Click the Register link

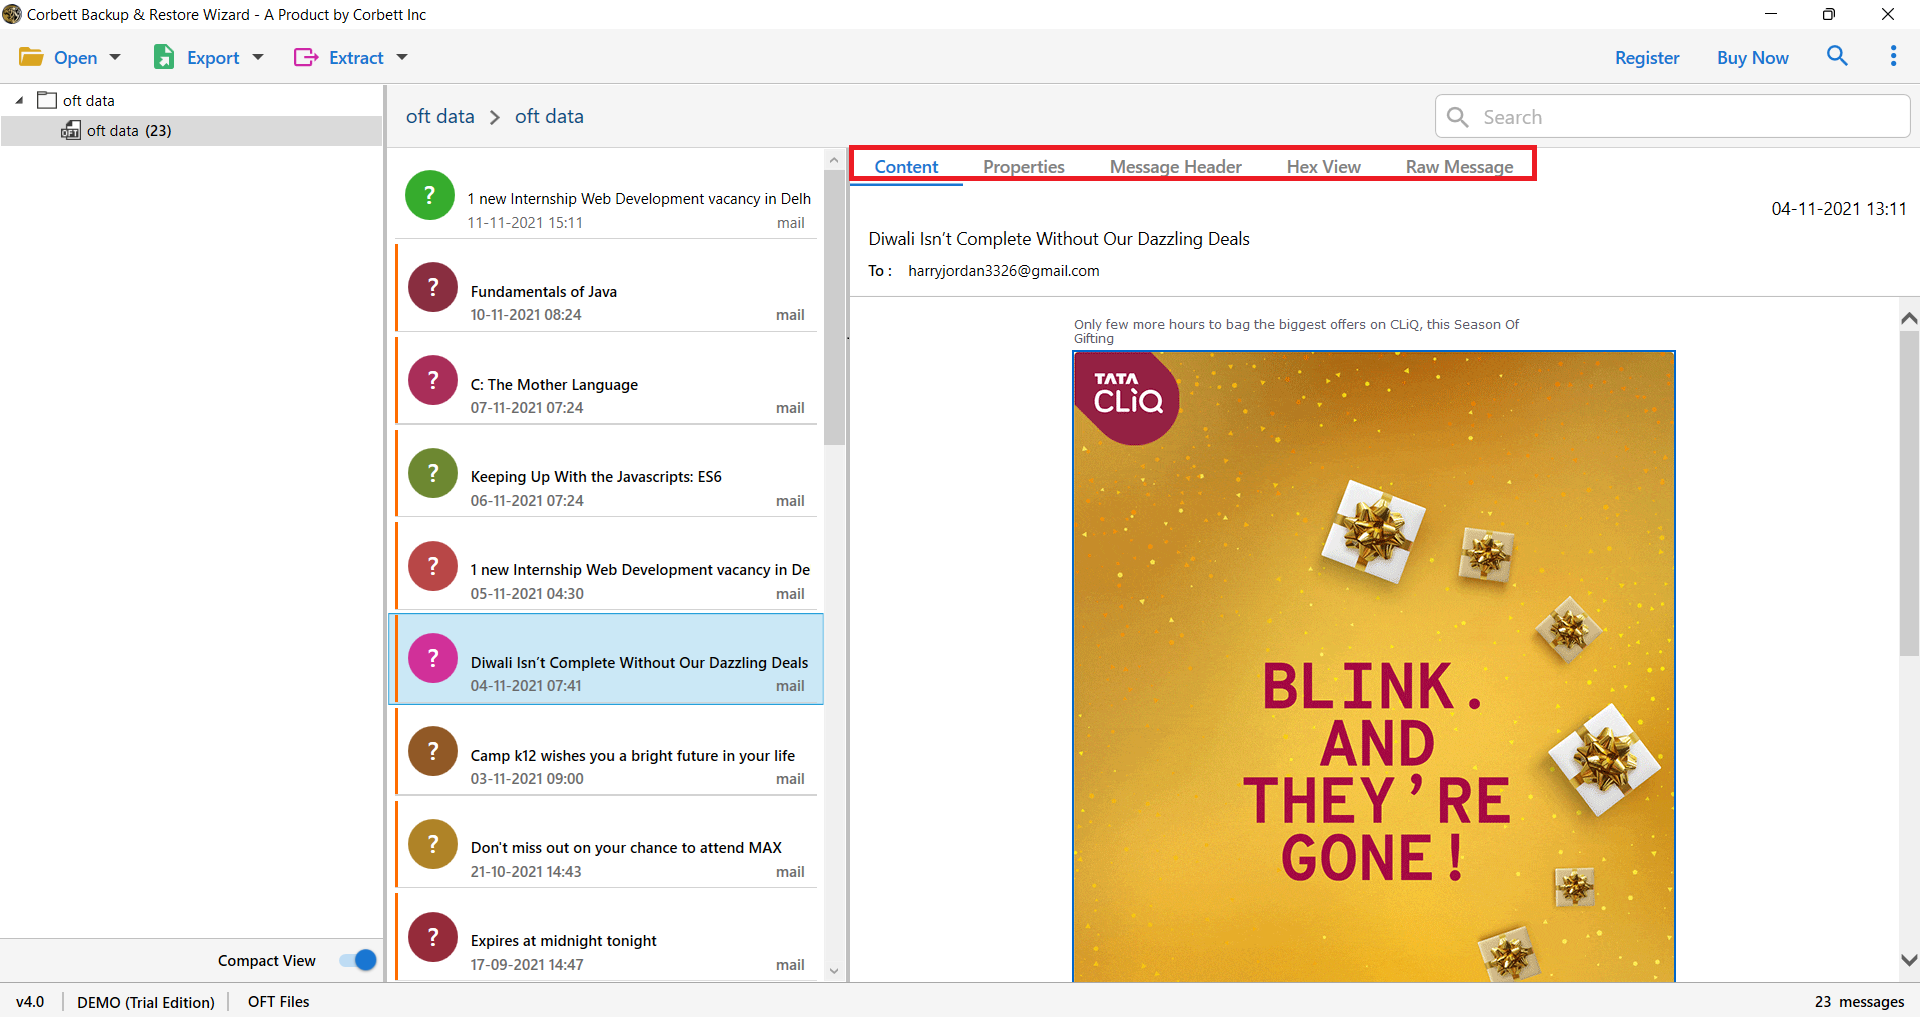(x=1647, y=58)
